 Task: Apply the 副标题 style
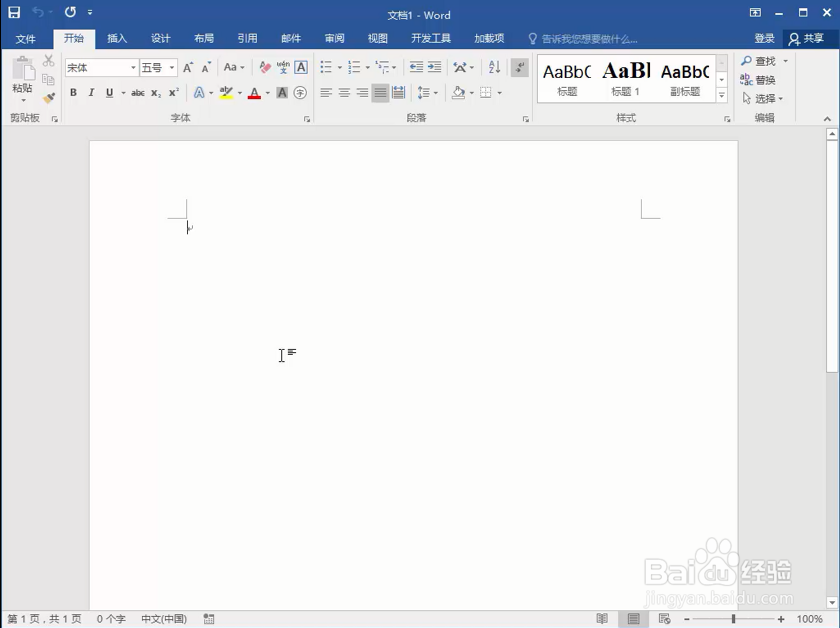pyautogui.click(x=685, y=78)
